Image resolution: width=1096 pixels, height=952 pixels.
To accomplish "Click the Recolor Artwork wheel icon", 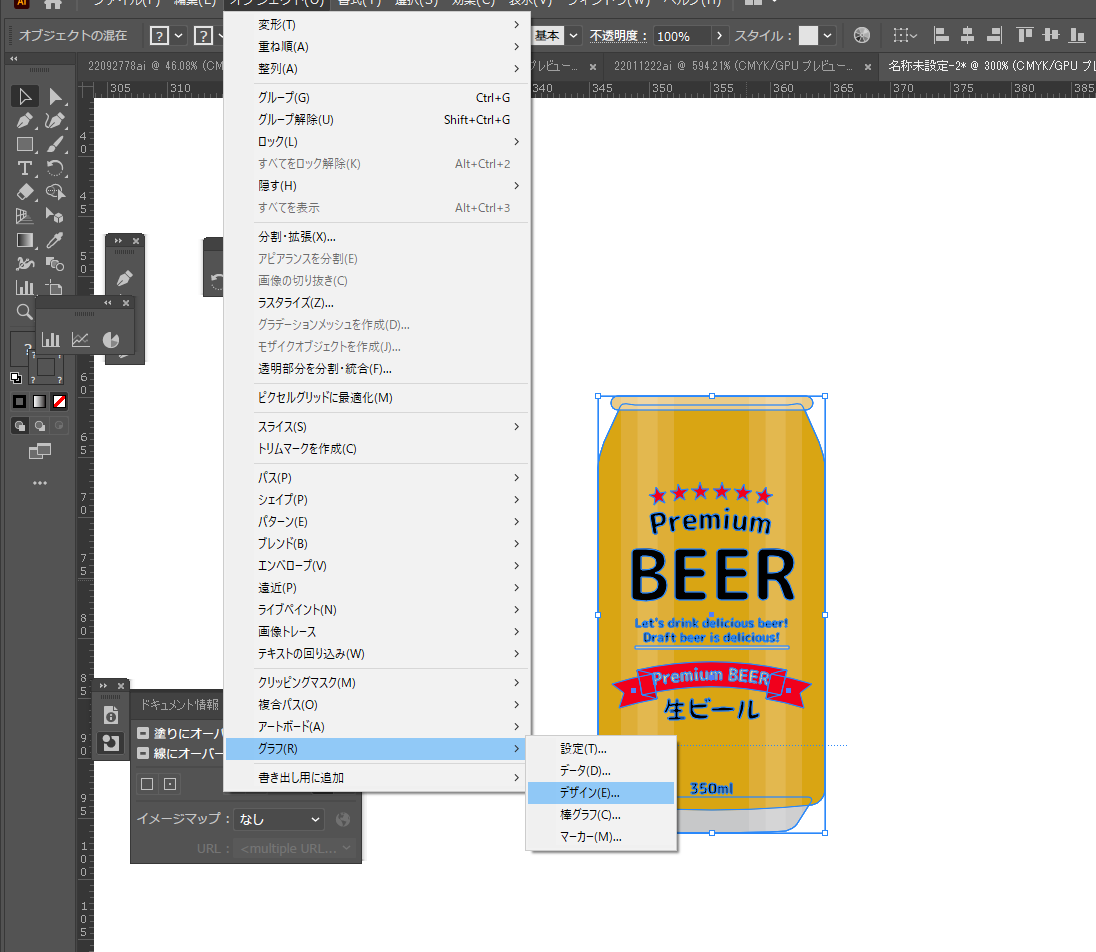I will (x=861, y=35).
